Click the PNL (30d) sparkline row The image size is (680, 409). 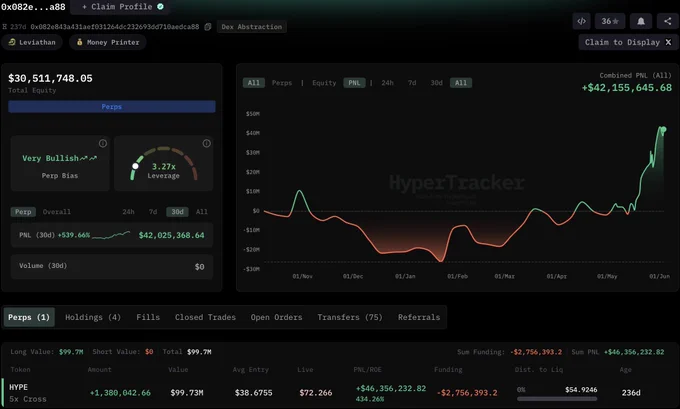tap(112, 235)
